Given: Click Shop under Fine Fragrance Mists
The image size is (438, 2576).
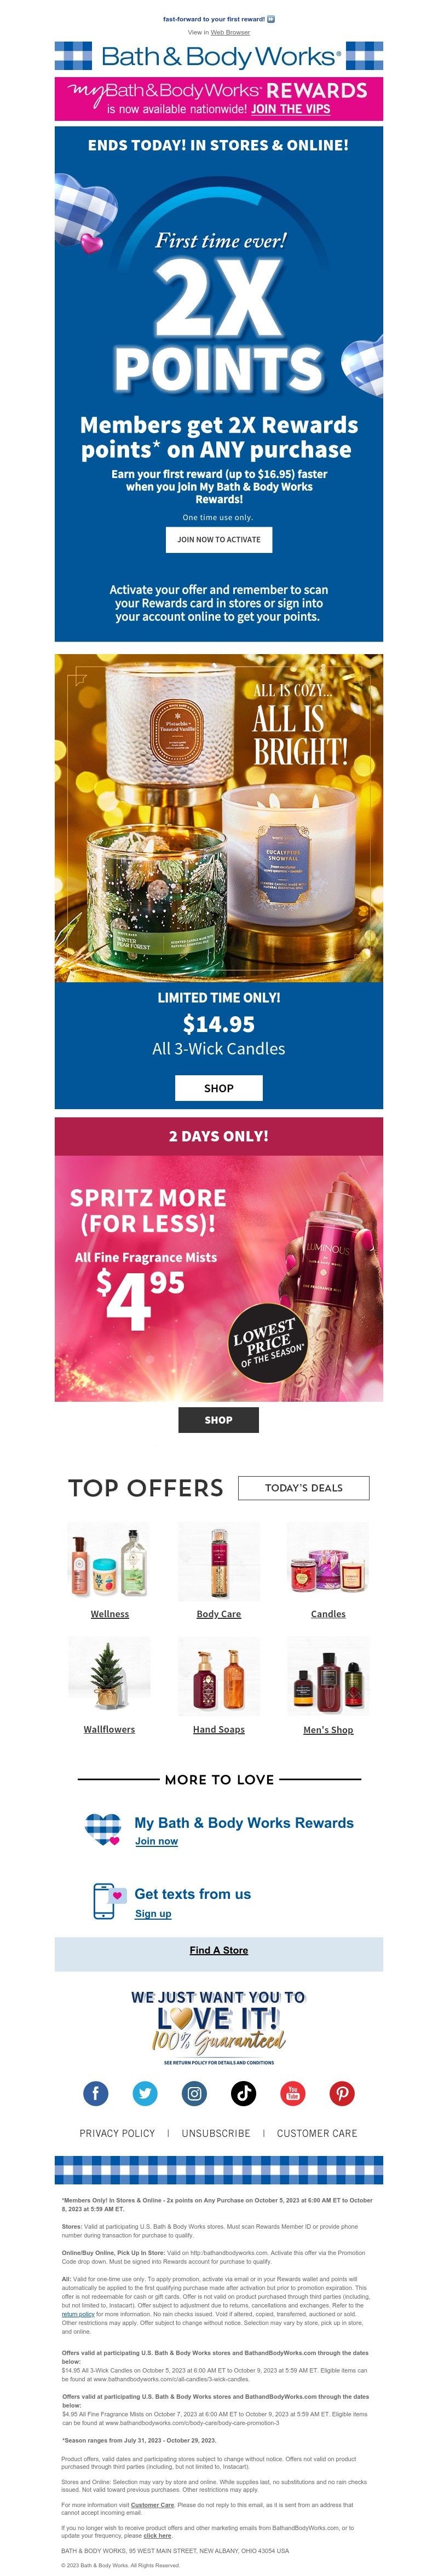Looking at the screenshot, I should tap(219, 1420).
